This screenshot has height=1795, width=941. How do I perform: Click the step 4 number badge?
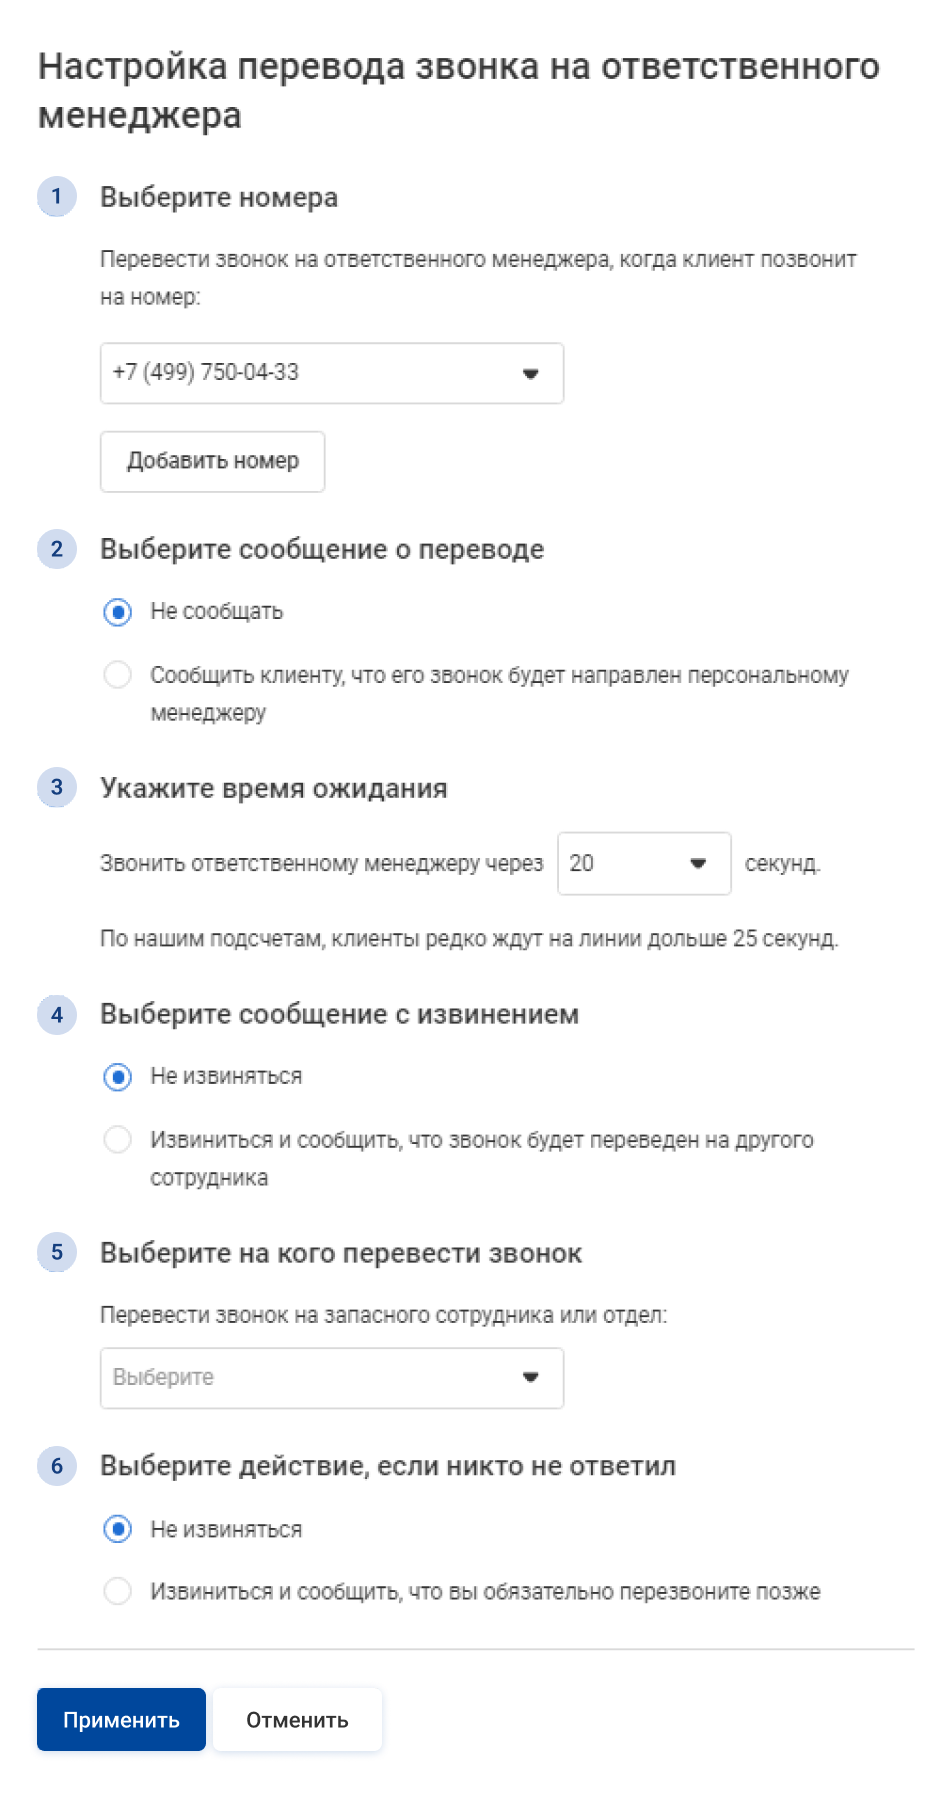[57, 1014]
